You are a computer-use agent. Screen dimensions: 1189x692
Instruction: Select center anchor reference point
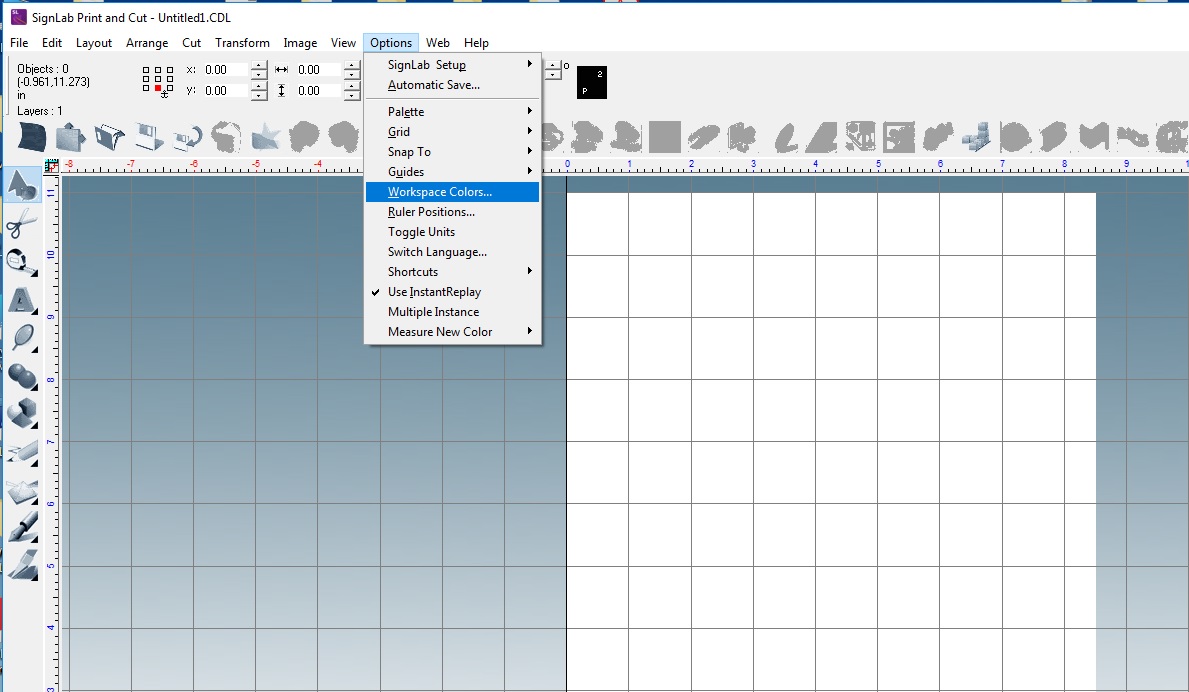(158, 79)
